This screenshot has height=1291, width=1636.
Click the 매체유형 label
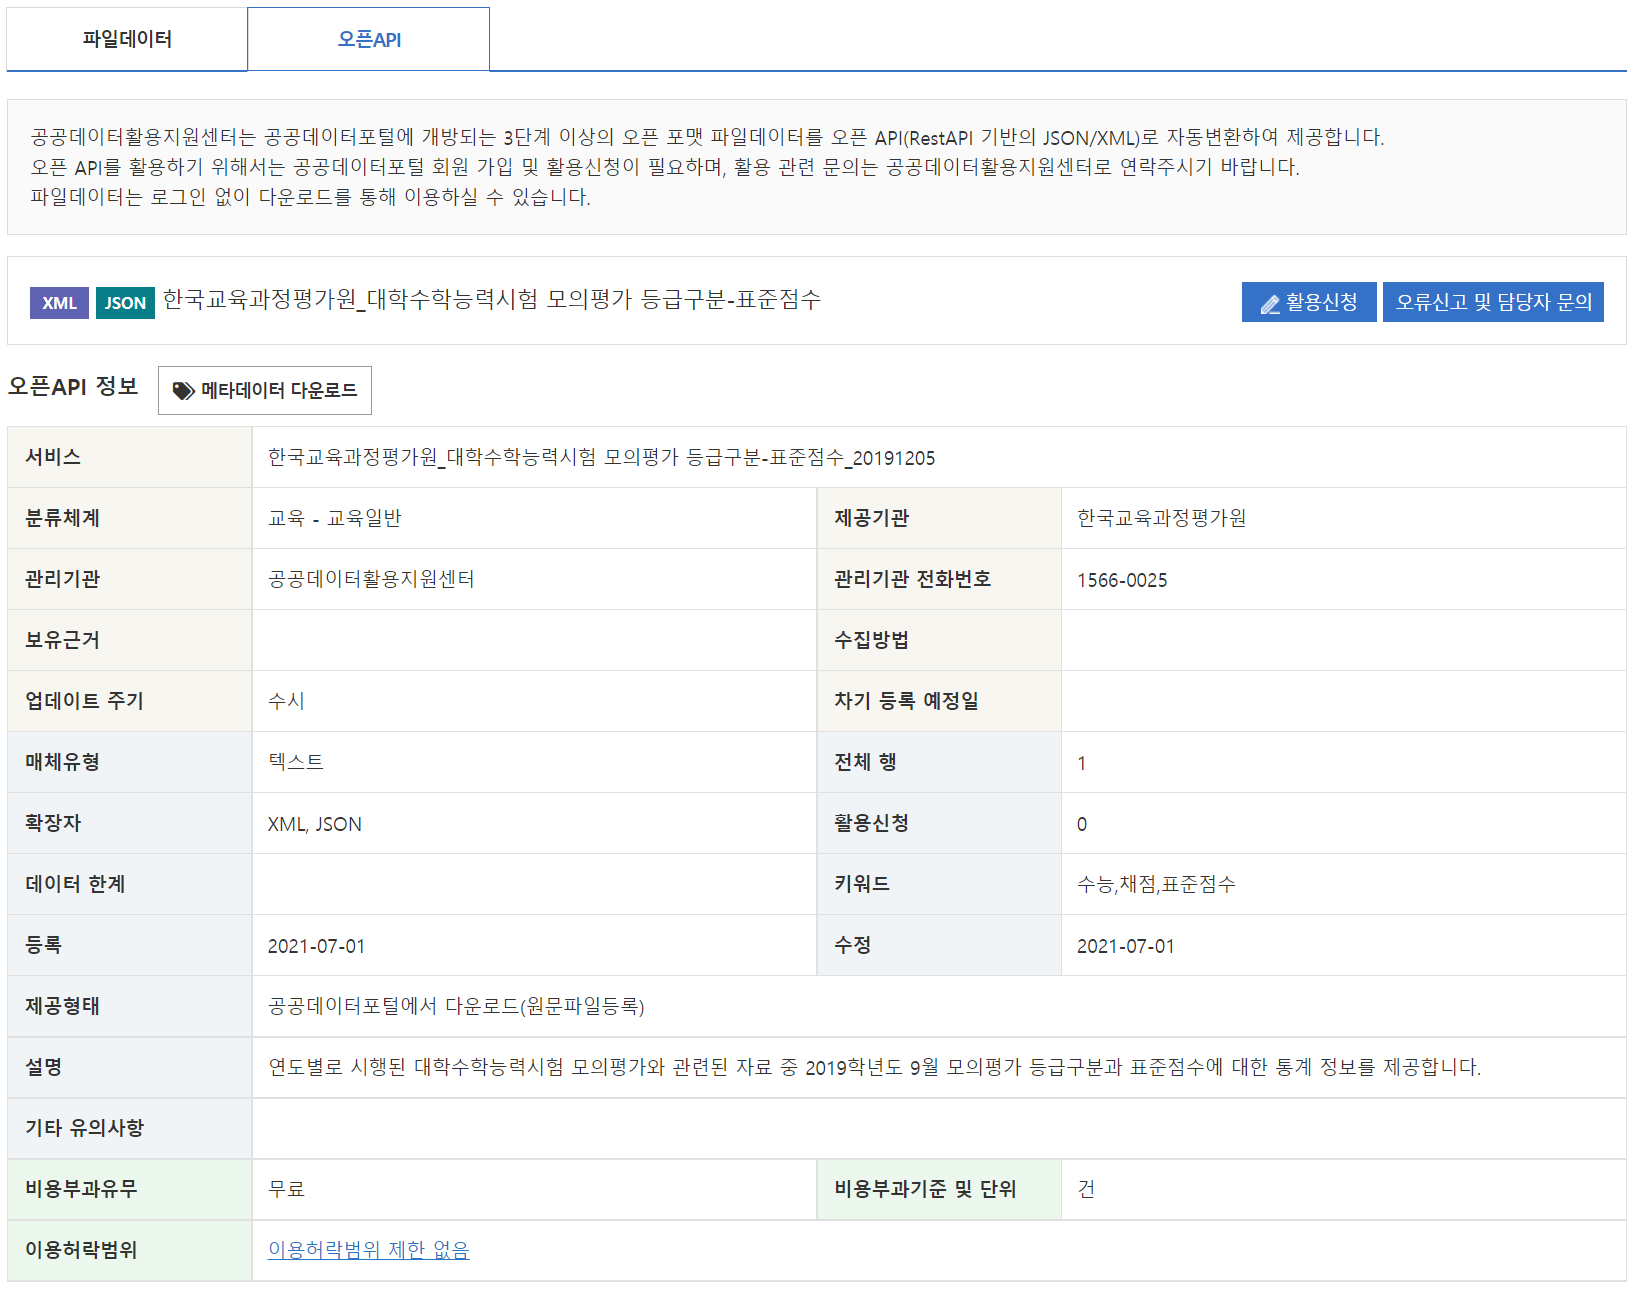(x=62, y=762)
